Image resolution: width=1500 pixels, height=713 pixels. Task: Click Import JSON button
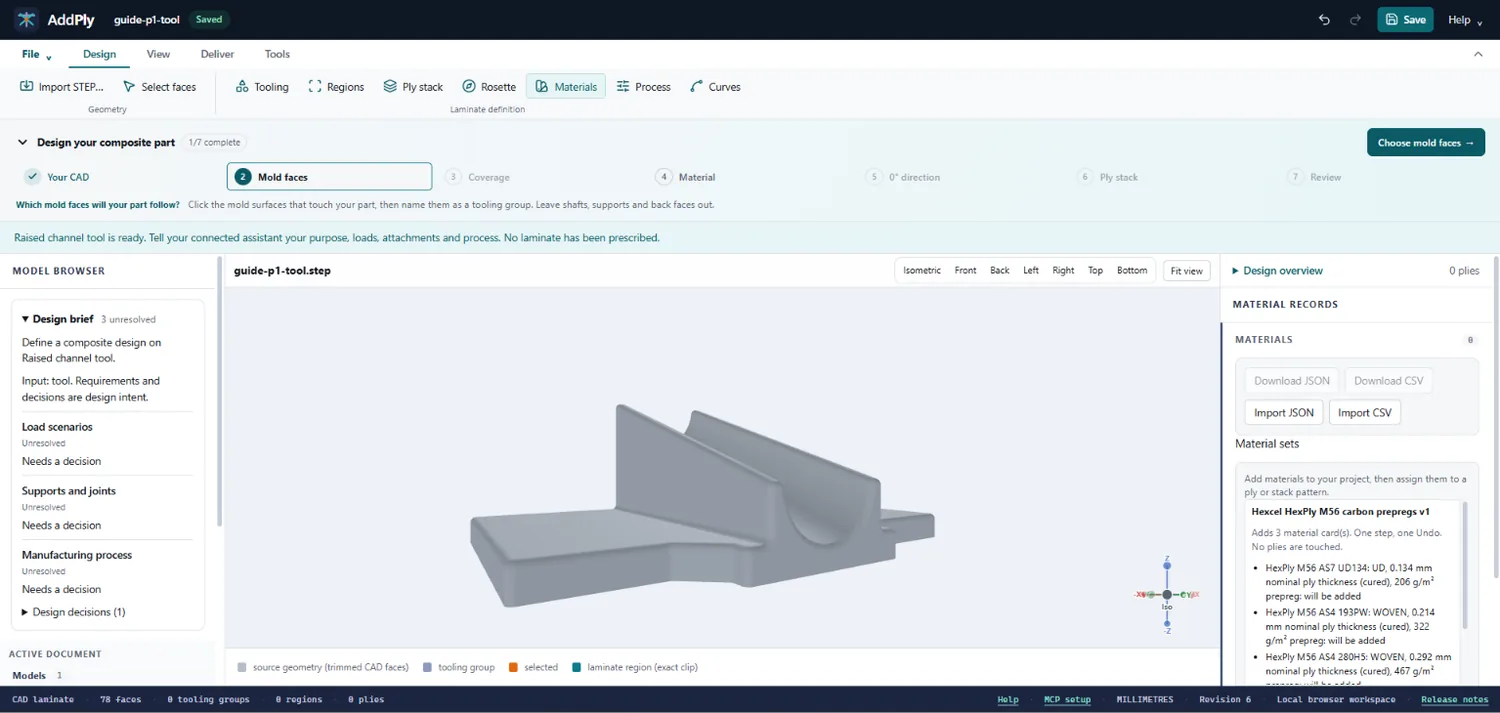[1284, 413]
